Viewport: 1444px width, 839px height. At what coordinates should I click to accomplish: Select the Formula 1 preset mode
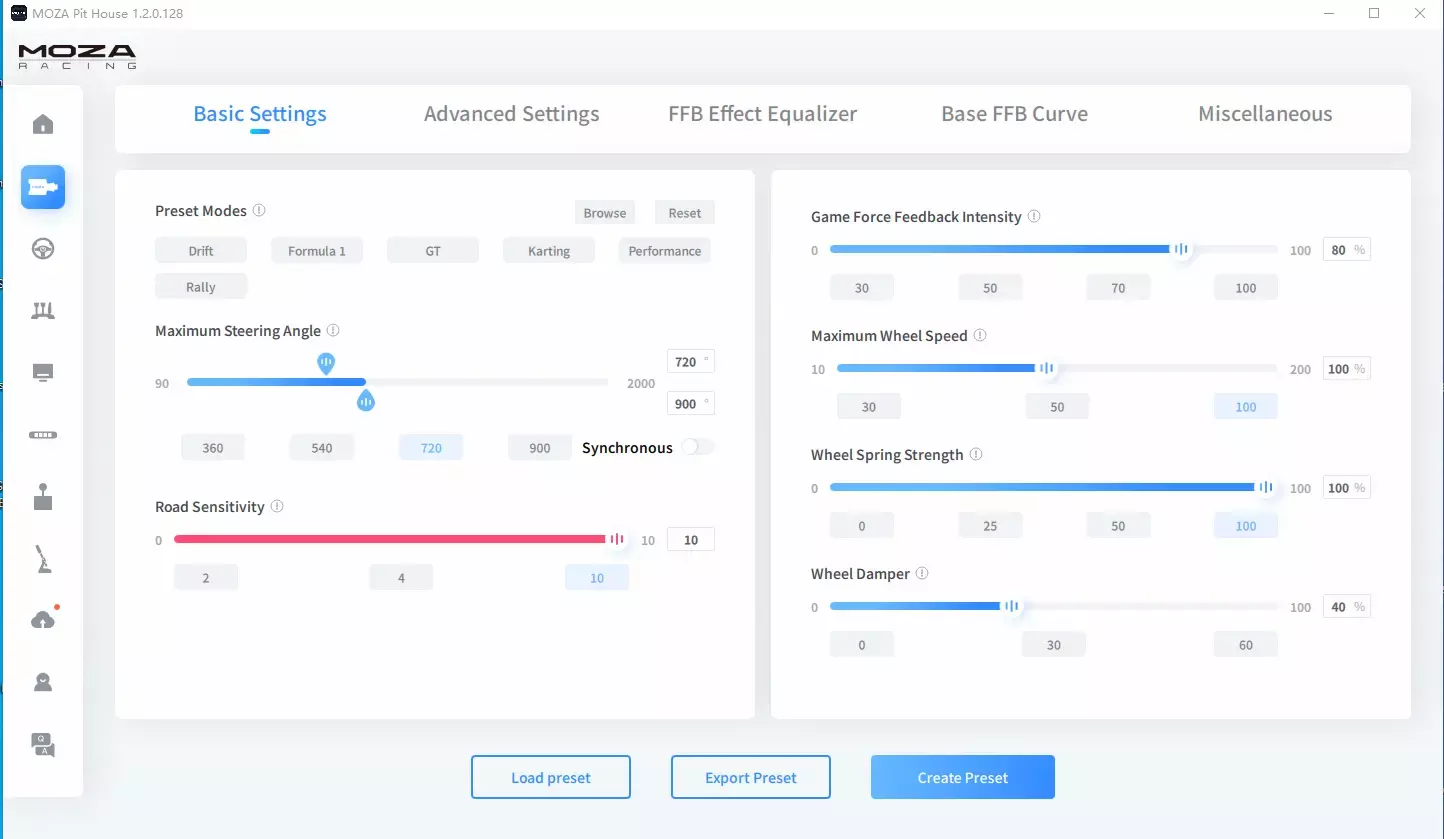click(x=317, y=251)
